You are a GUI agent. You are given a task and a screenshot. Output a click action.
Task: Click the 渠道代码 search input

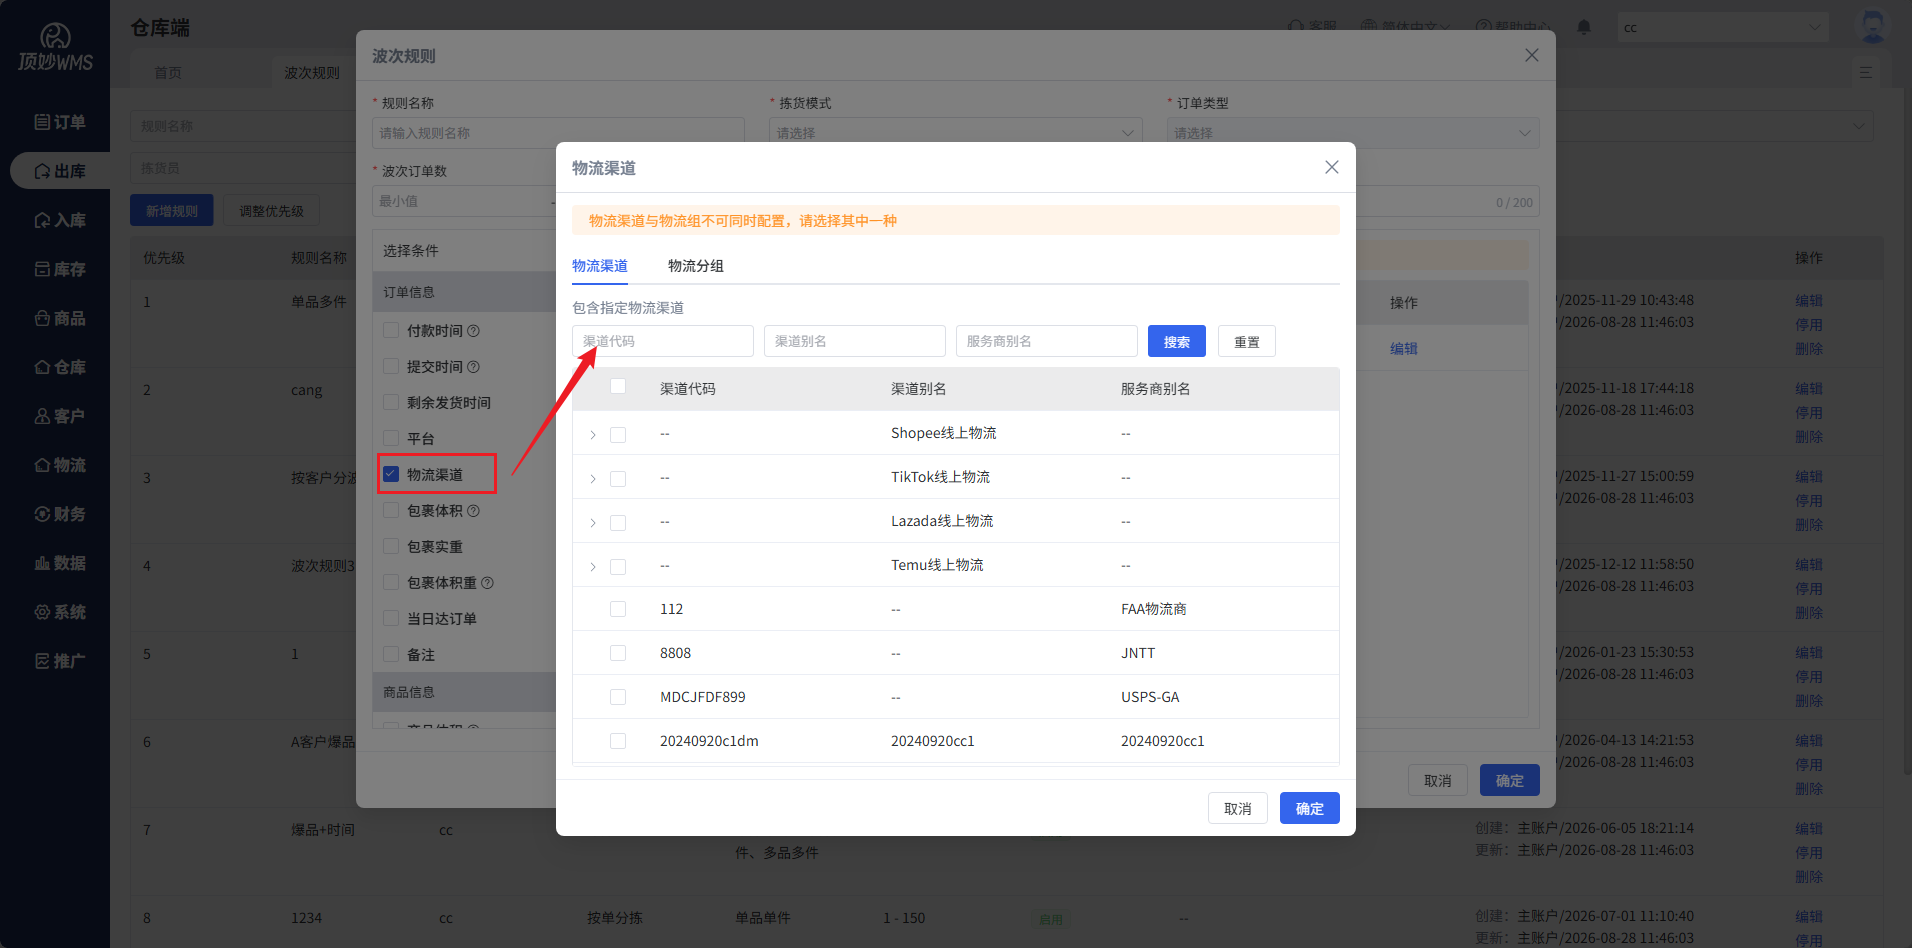[663, 341]
